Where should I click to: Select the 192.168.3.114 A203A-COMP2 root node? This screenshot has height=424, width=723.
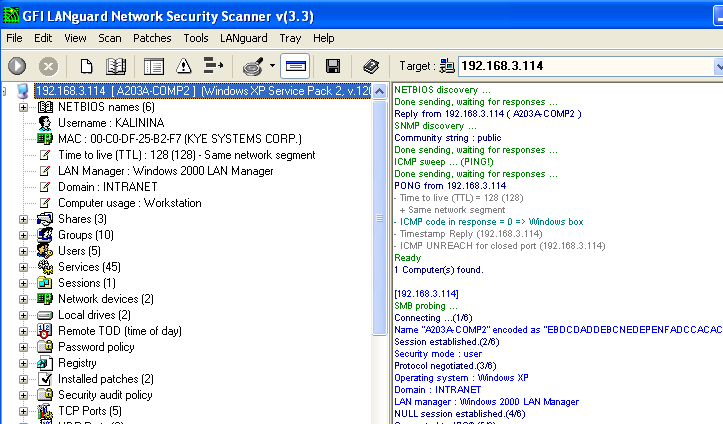pyautogui.click(x=203, y=91)
